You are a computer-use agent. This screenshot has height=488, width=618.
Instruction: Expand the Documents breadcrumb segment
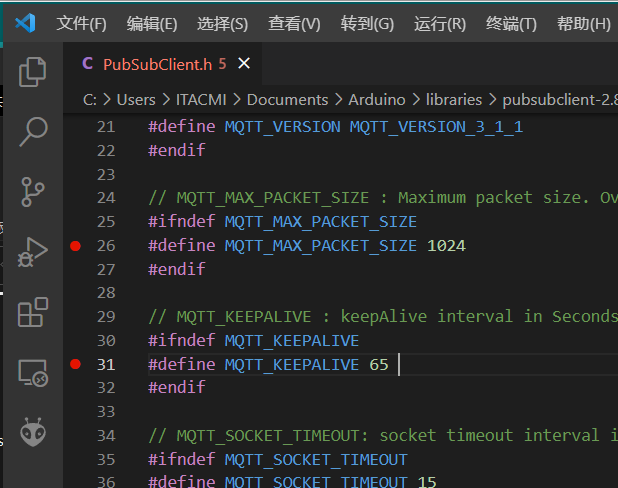pos(287,100)
